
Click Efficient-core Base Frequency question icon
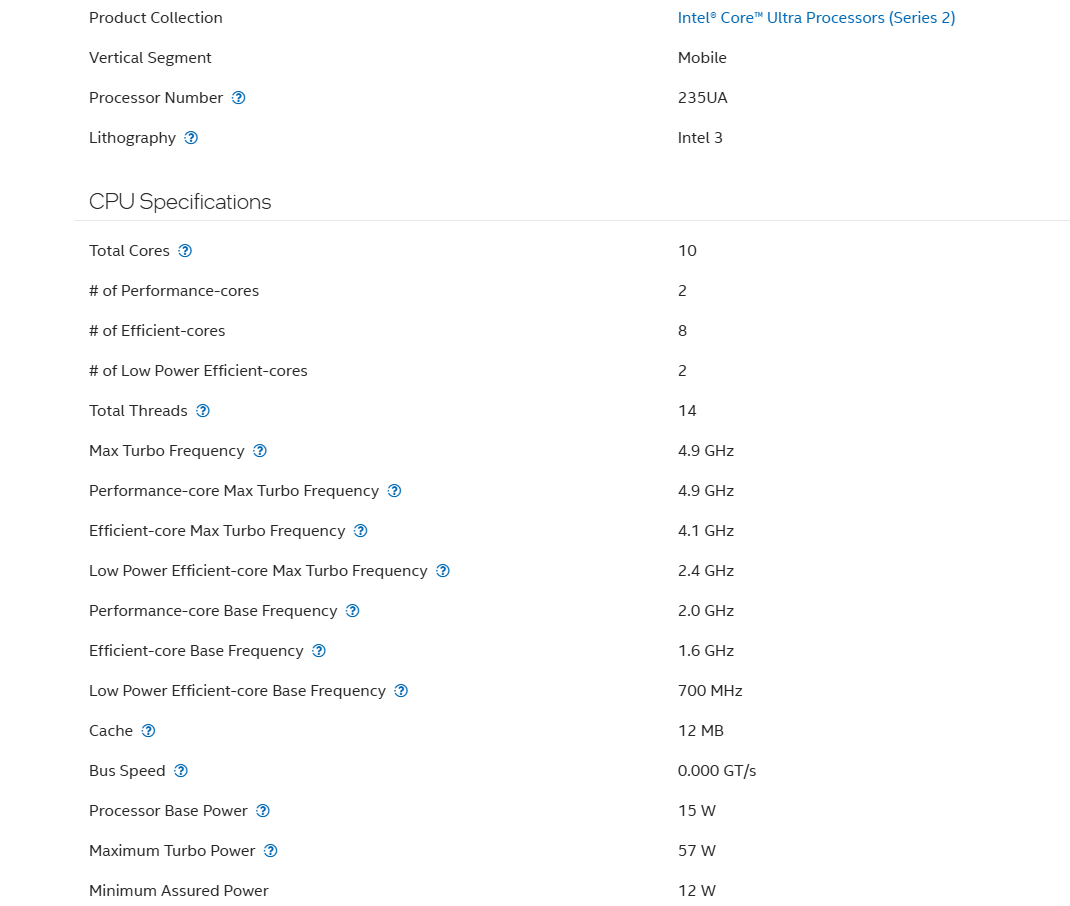coord(319,651)
